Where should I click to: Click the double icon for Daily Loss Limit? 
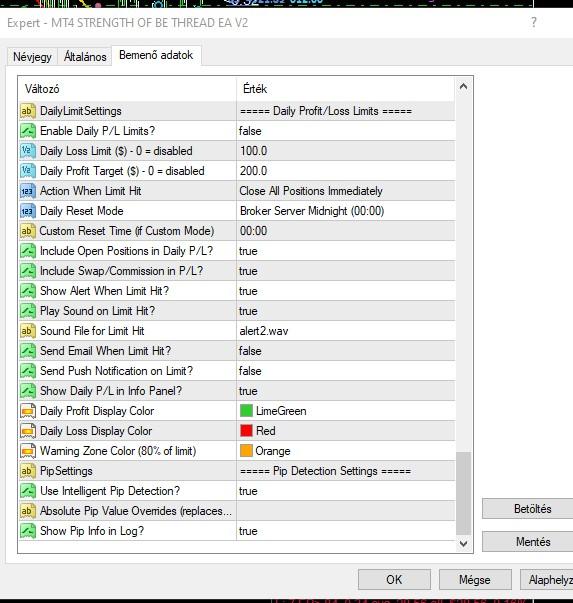[x=28, y=151]
